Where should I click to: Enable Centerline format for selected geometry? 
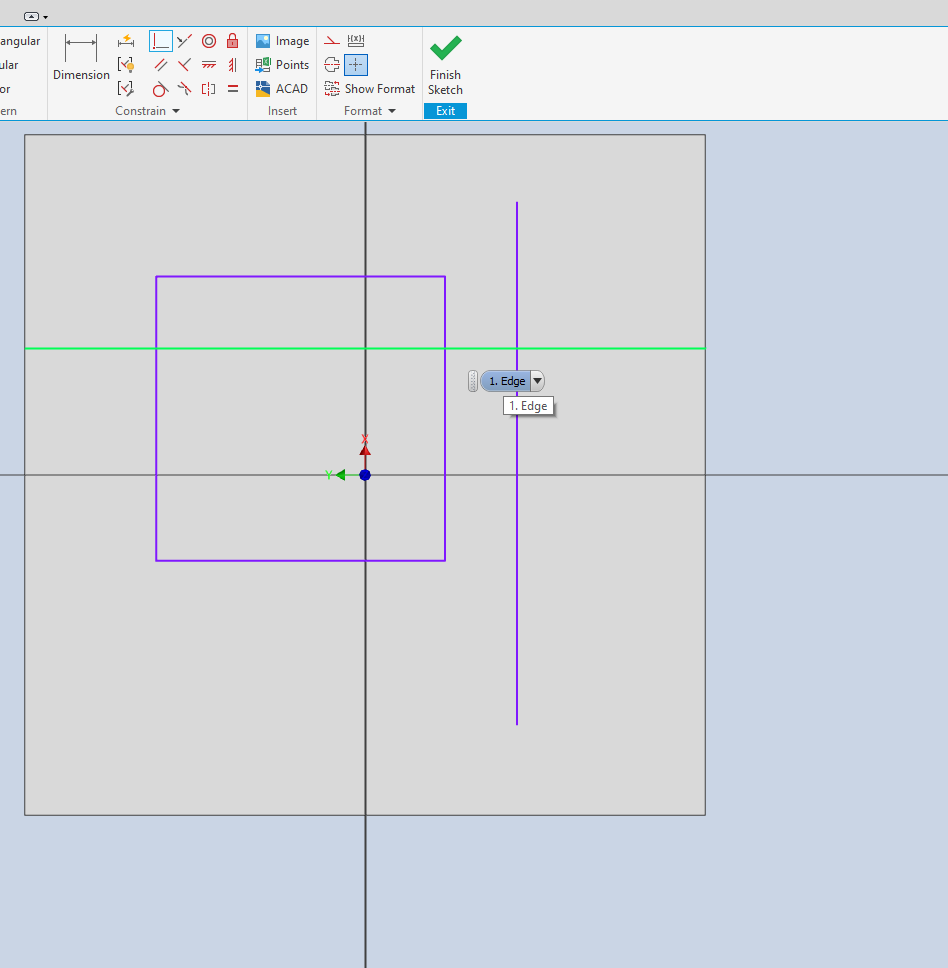[331, 64]
